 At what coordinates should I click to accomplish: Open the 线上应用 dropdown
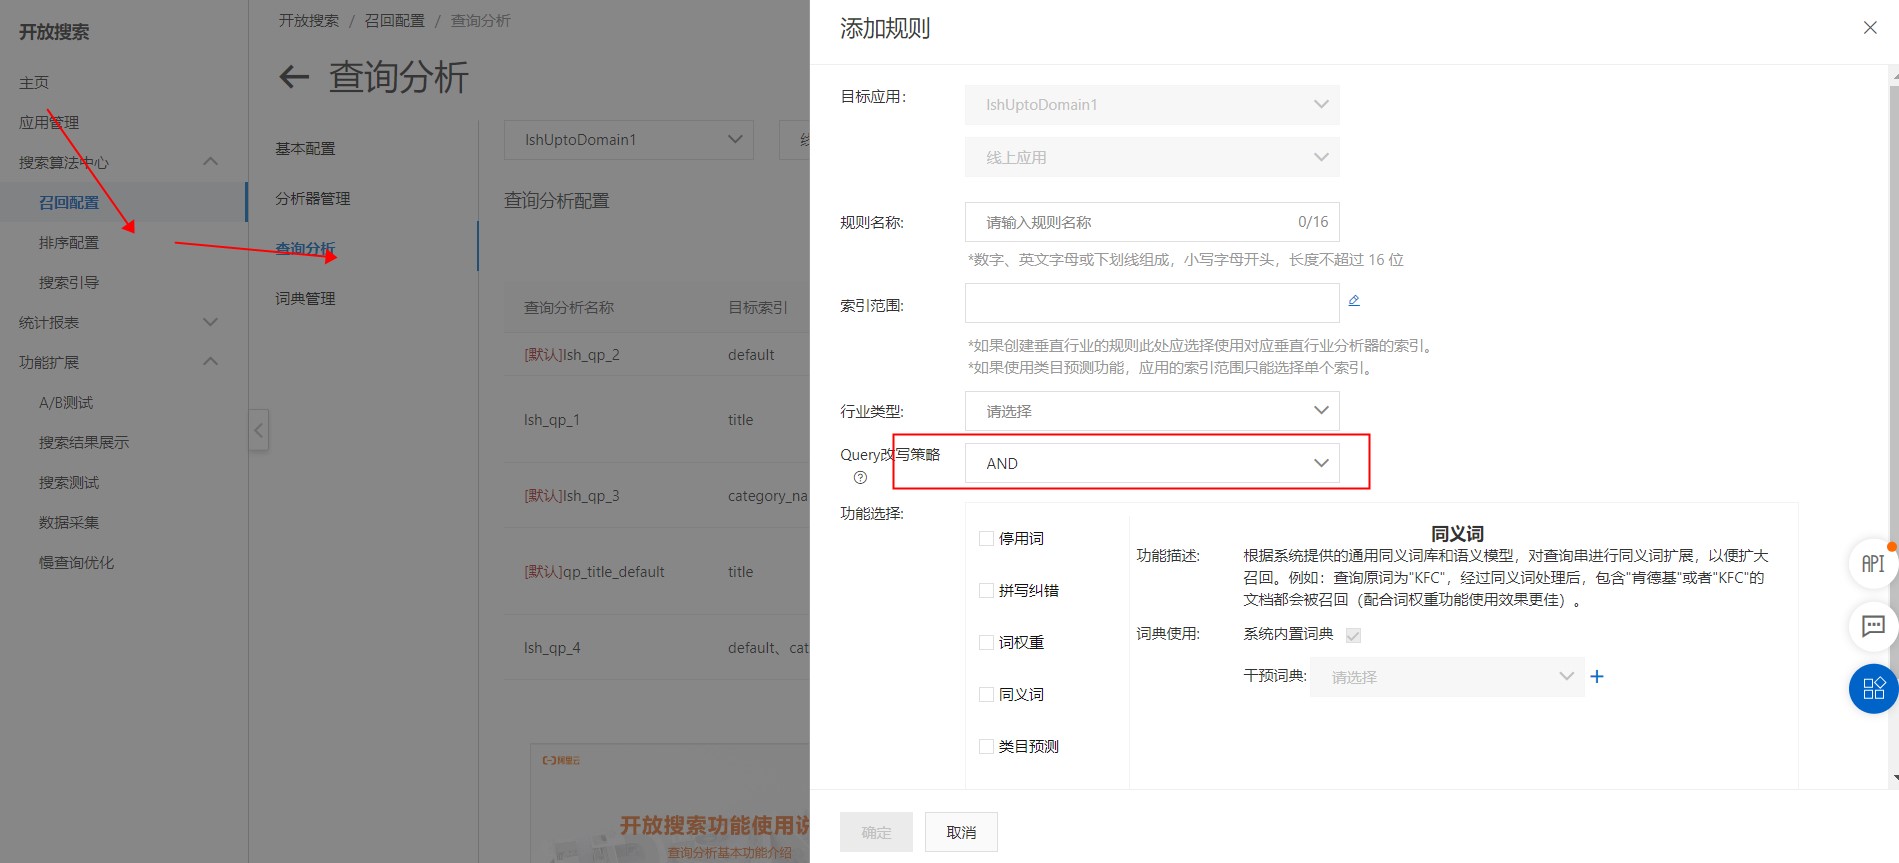point(1152,158)
